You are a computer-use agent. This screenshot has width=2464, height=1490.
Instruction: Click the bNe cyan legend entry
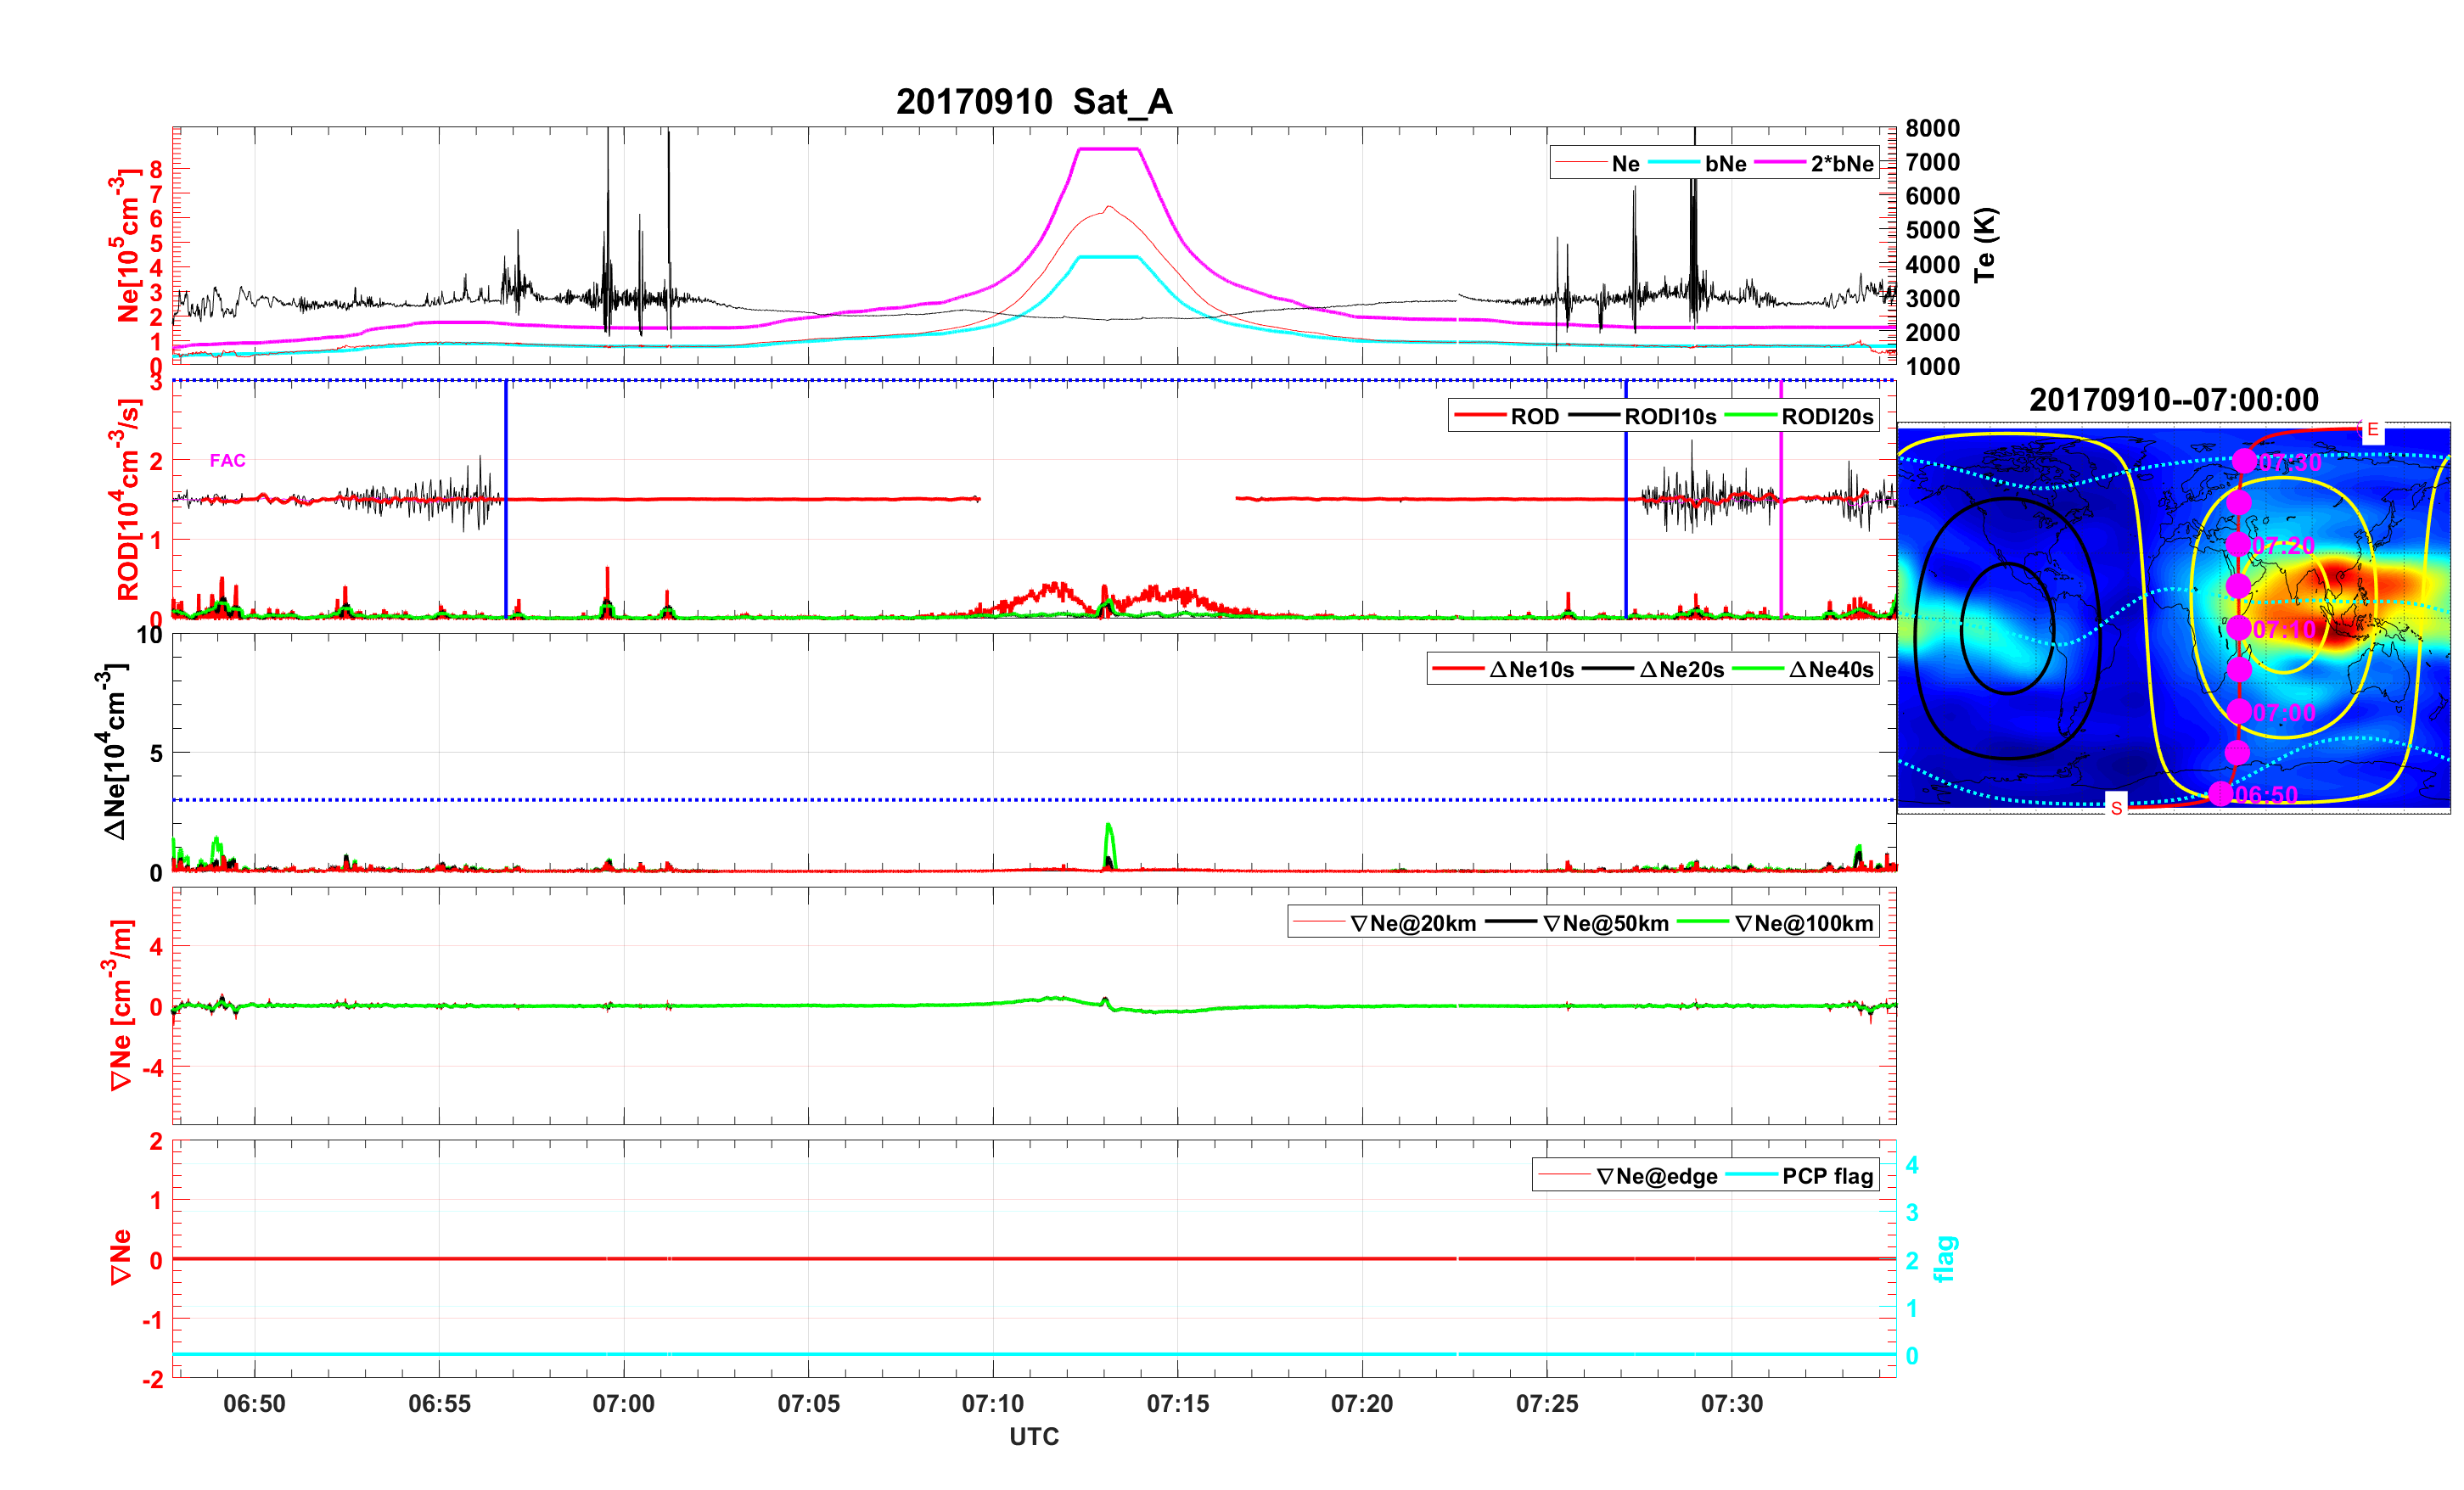pyautogui.click(x=1725, y=164)
